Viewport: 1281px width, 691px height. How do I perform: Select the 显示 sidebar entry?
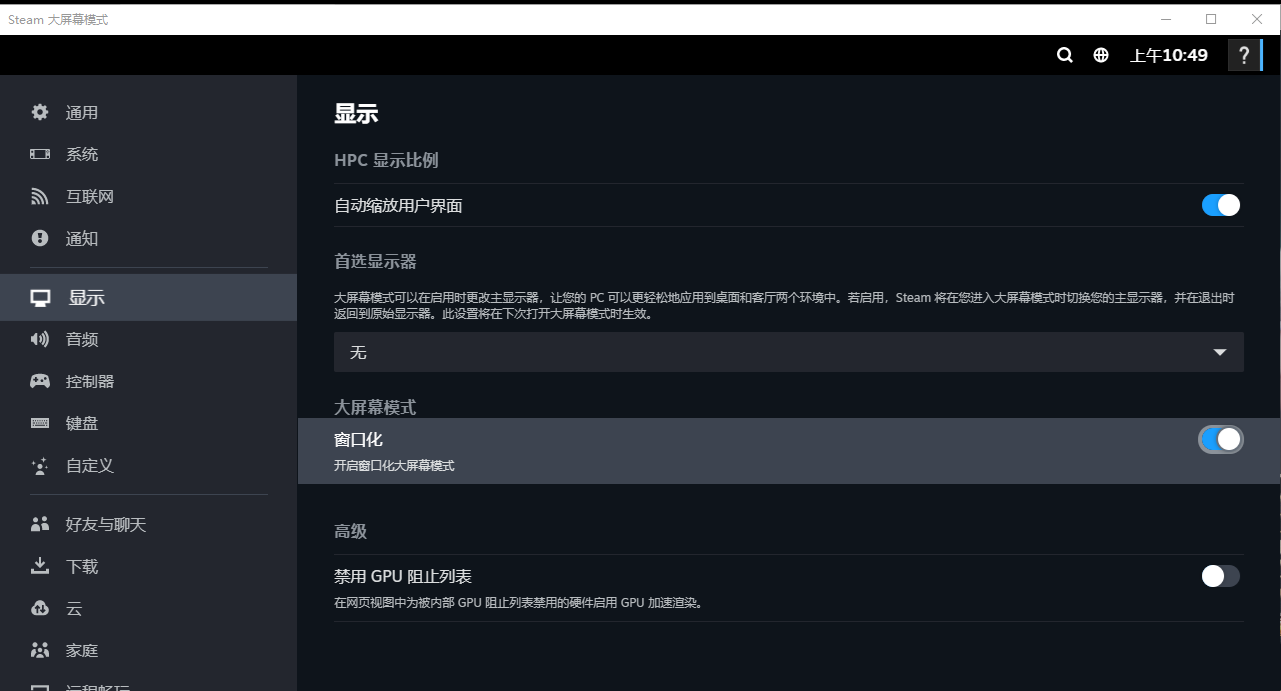point(148,297)
